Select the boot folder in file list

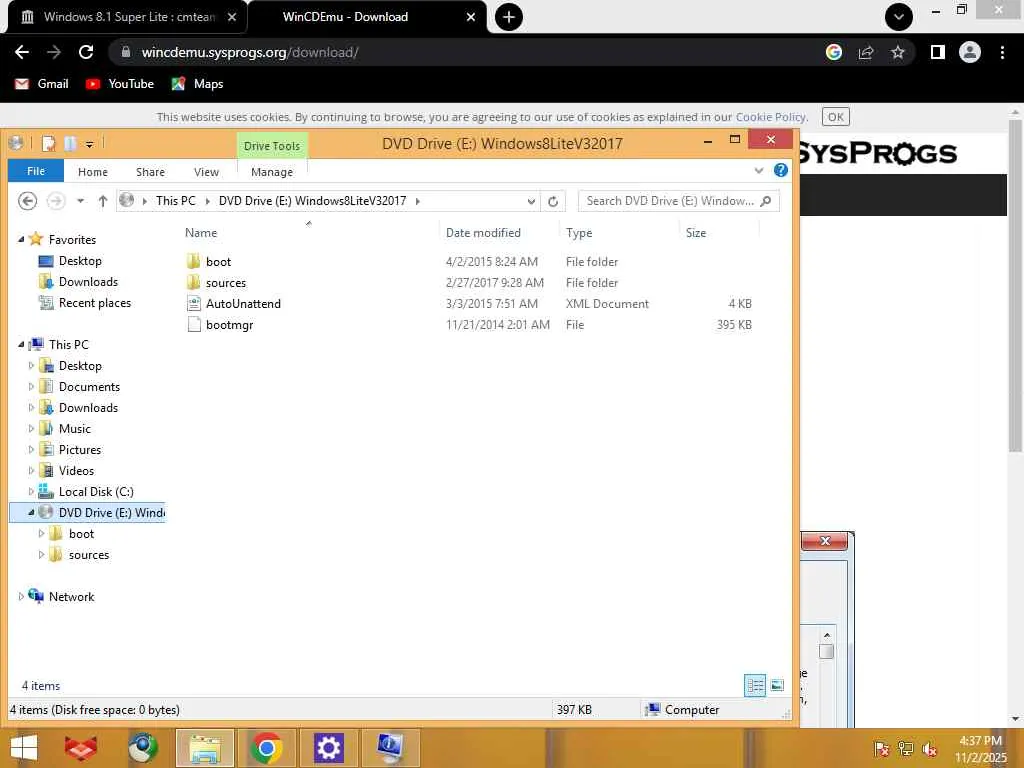[x=218, y=262]
